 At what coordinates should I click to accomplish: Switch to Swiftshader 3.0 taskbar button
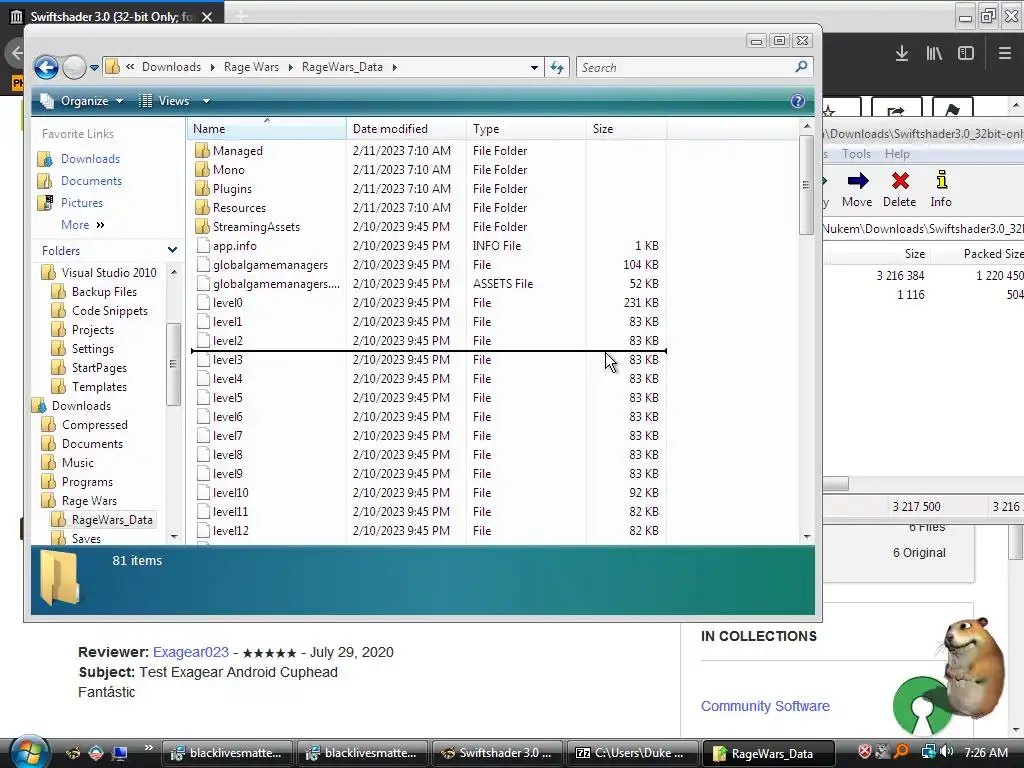[x=497, y=753]
